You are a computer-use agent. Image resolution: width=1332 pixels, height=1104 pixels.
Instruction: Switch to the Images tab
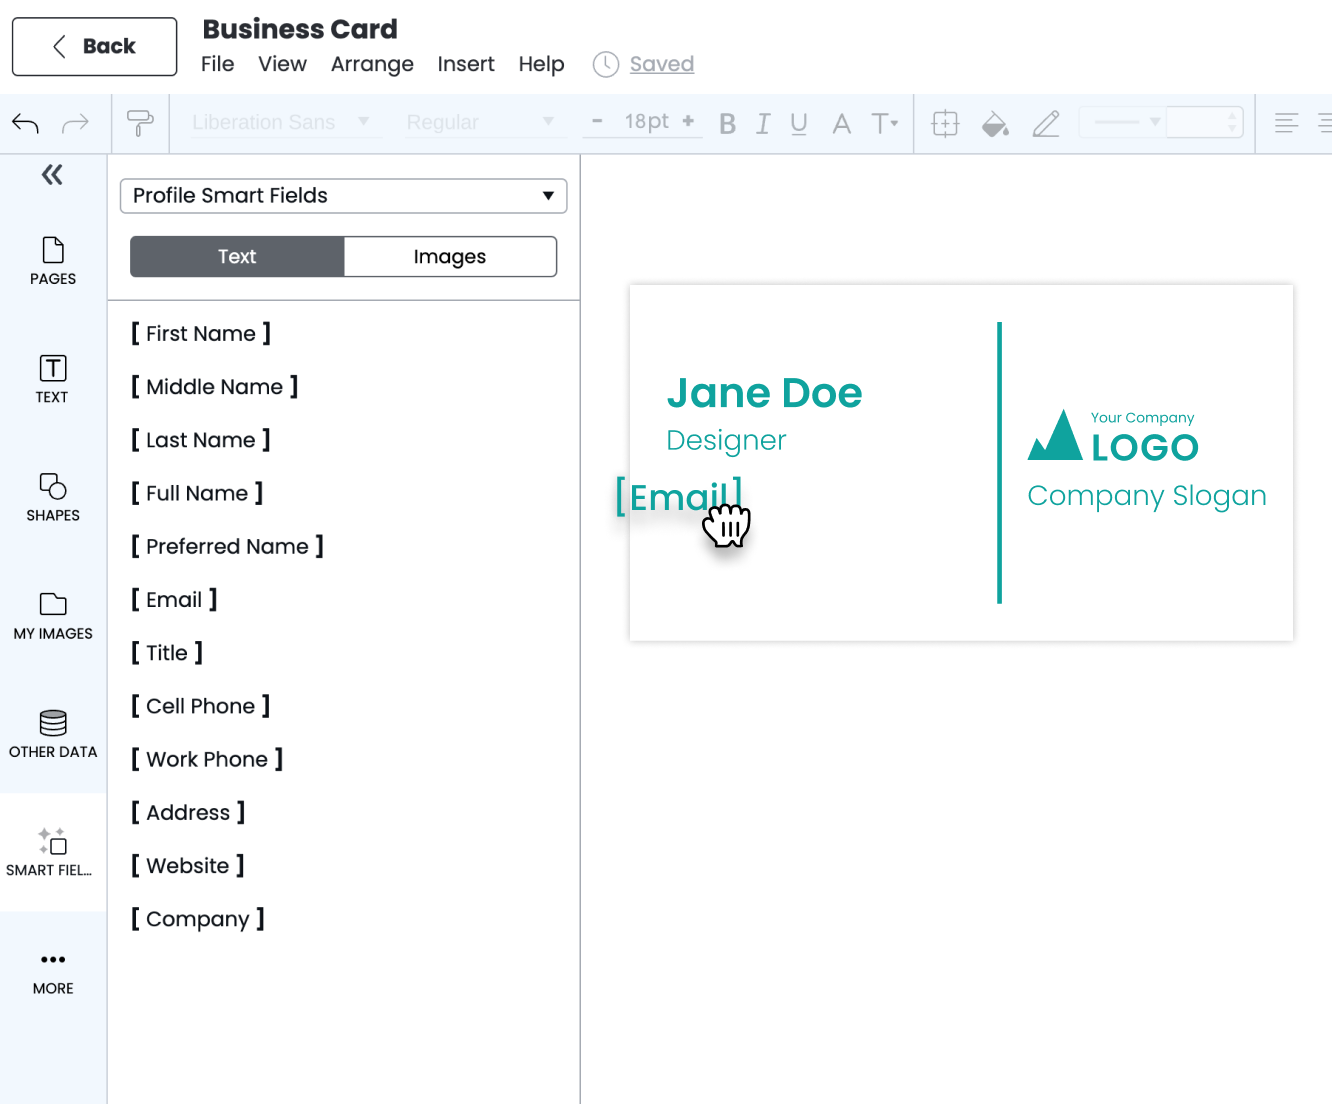click(450, 256)
